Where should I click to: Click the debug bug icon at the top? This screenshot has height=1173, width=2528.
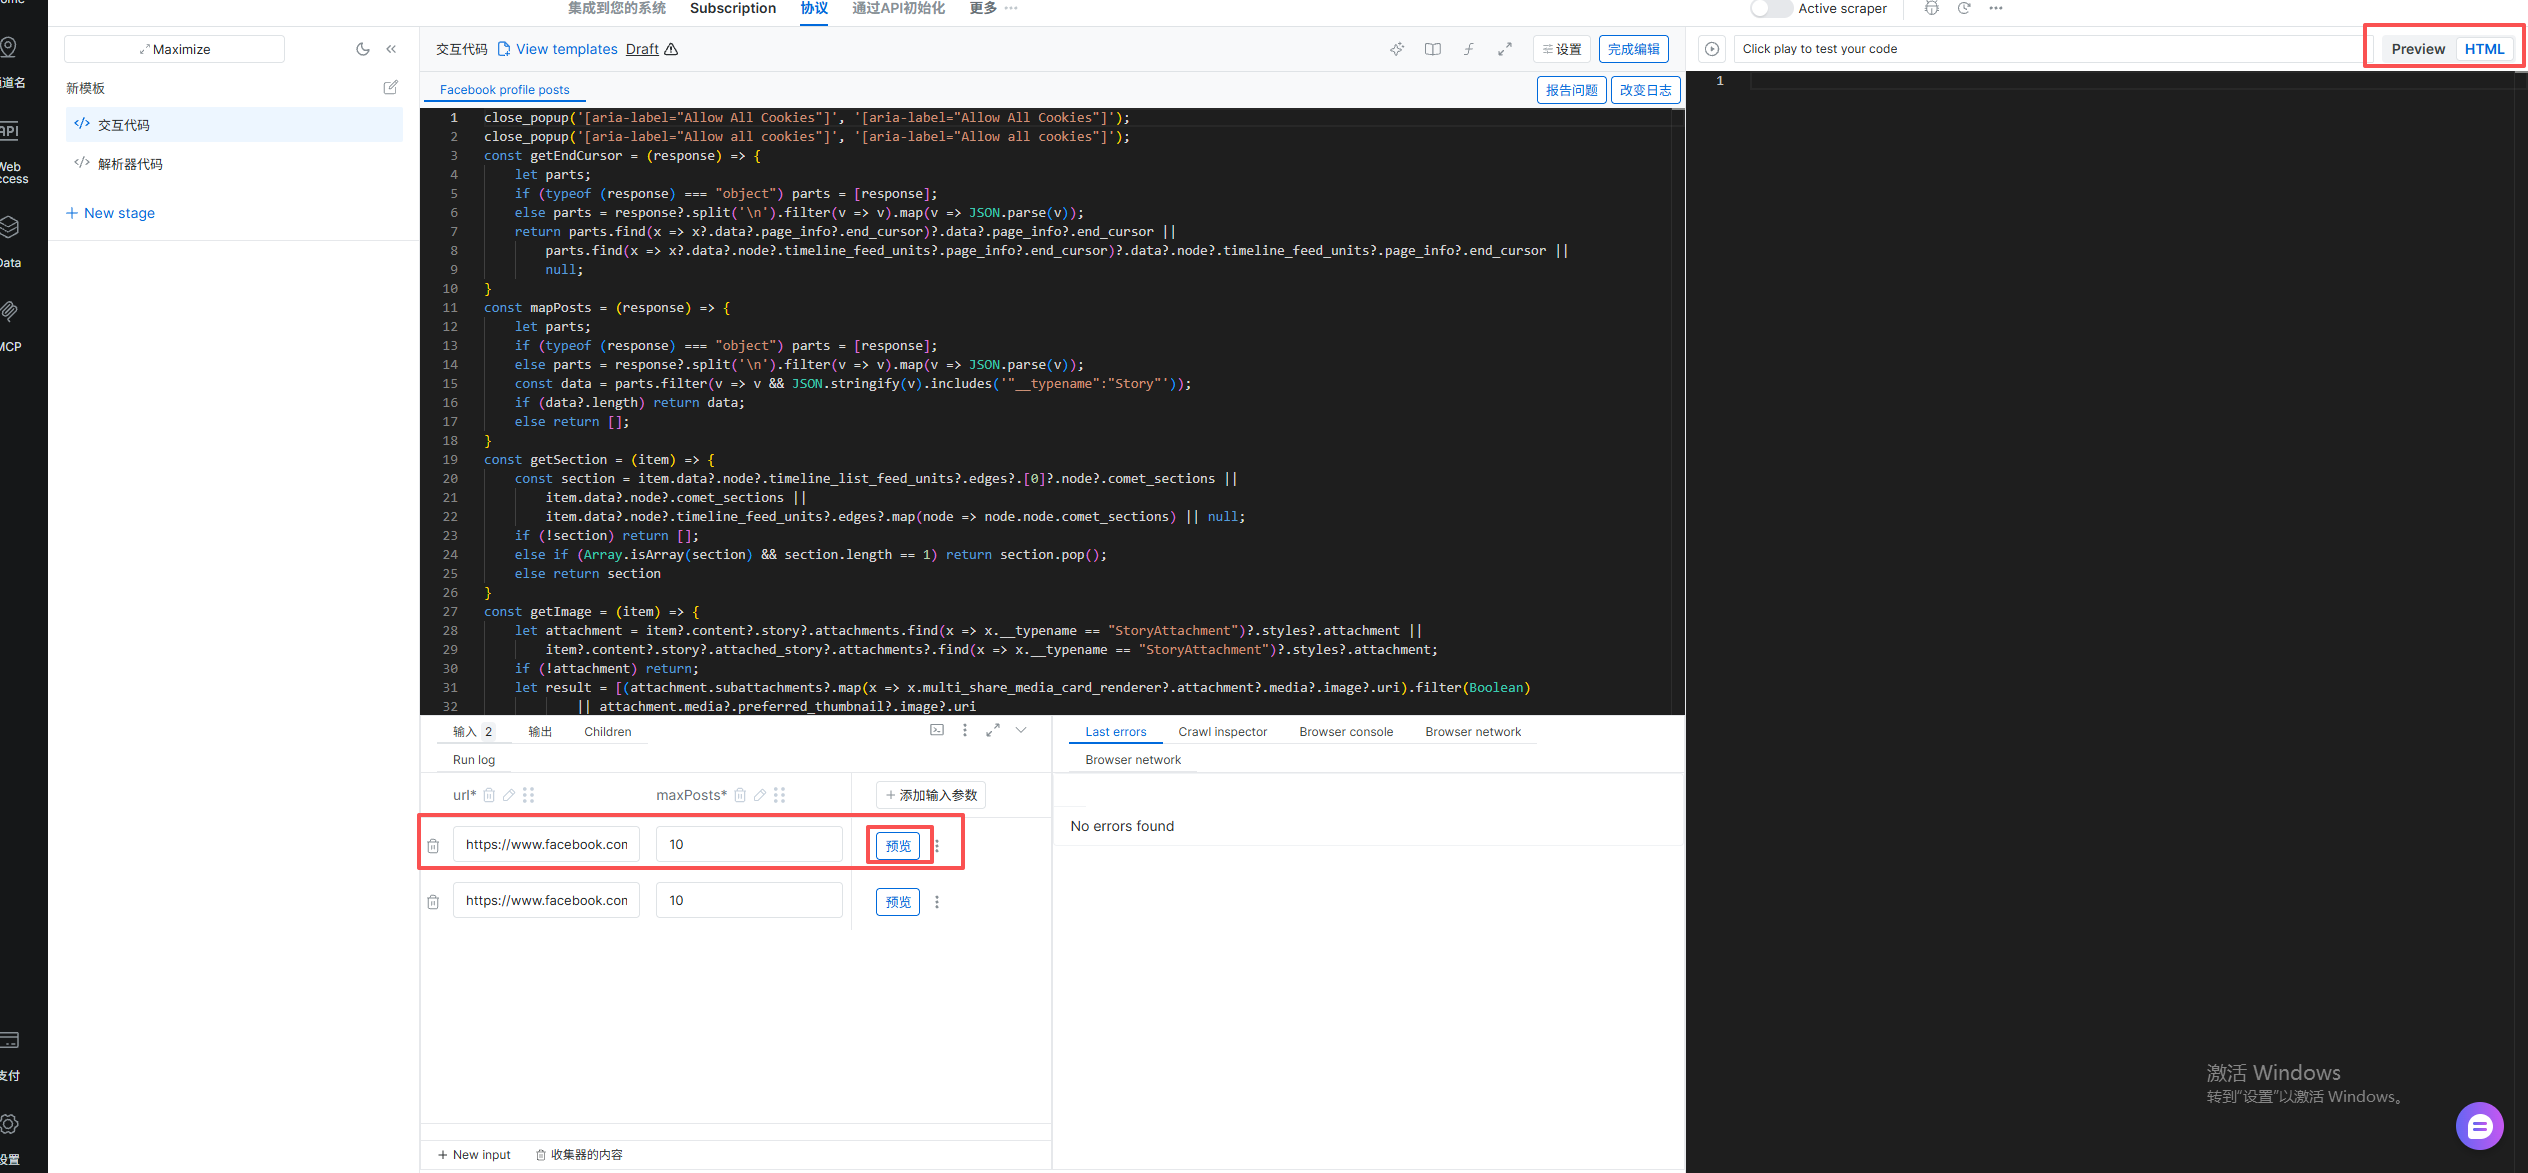[x=1932, y=8]
